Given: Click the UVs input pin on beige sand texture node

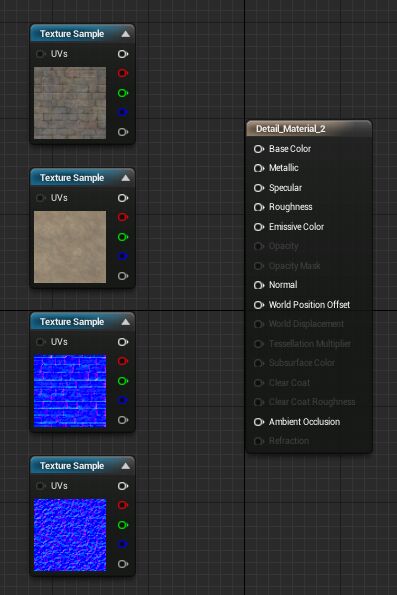Looking at the screenshot, I should click(x=40, y=198).
